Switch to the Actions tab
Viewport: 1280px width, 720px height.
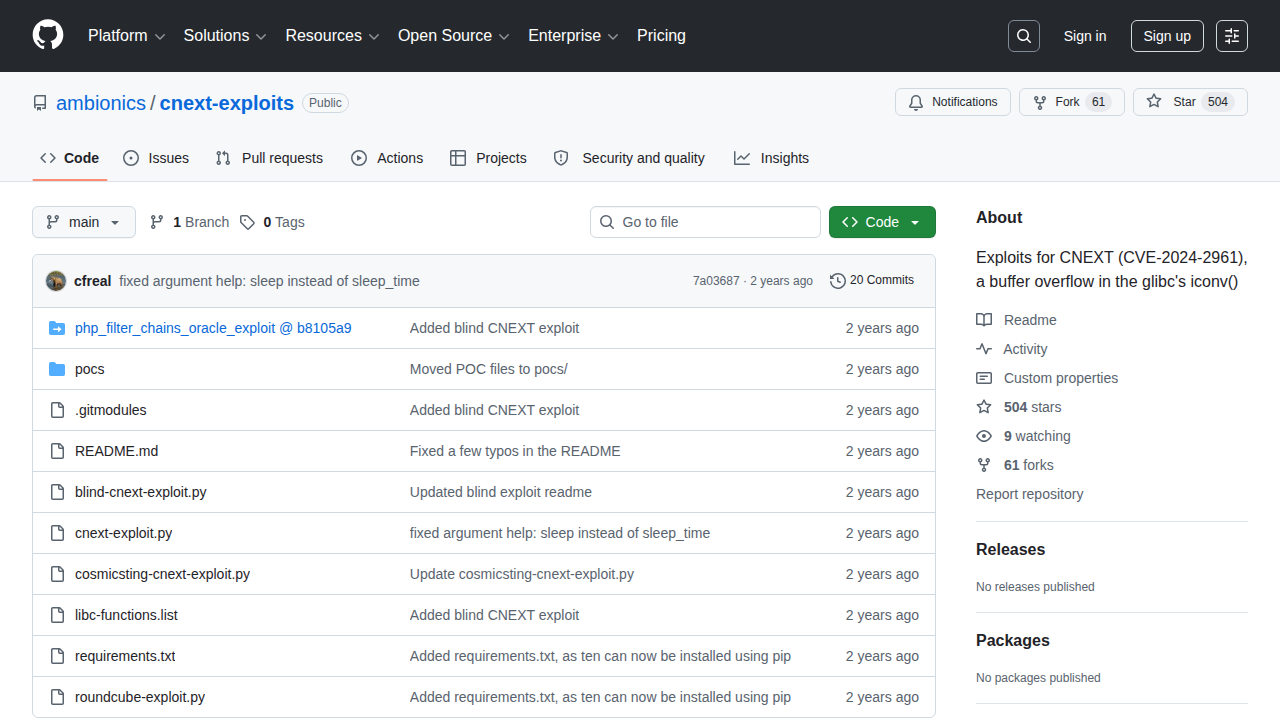click(387, 158)
